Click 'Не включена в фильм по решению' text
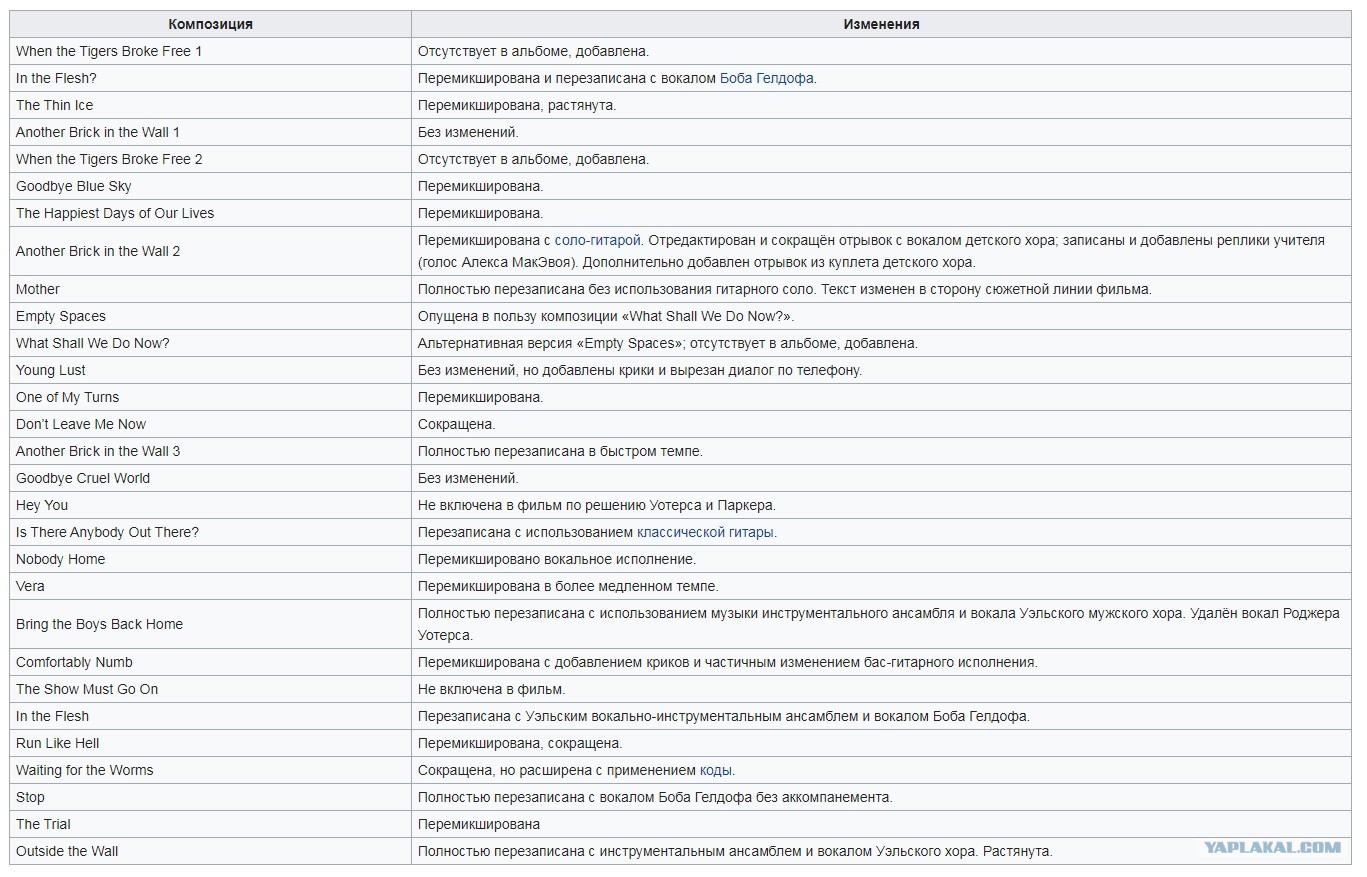The height and width of the screenshot is (877, 1367). [597, 505]
